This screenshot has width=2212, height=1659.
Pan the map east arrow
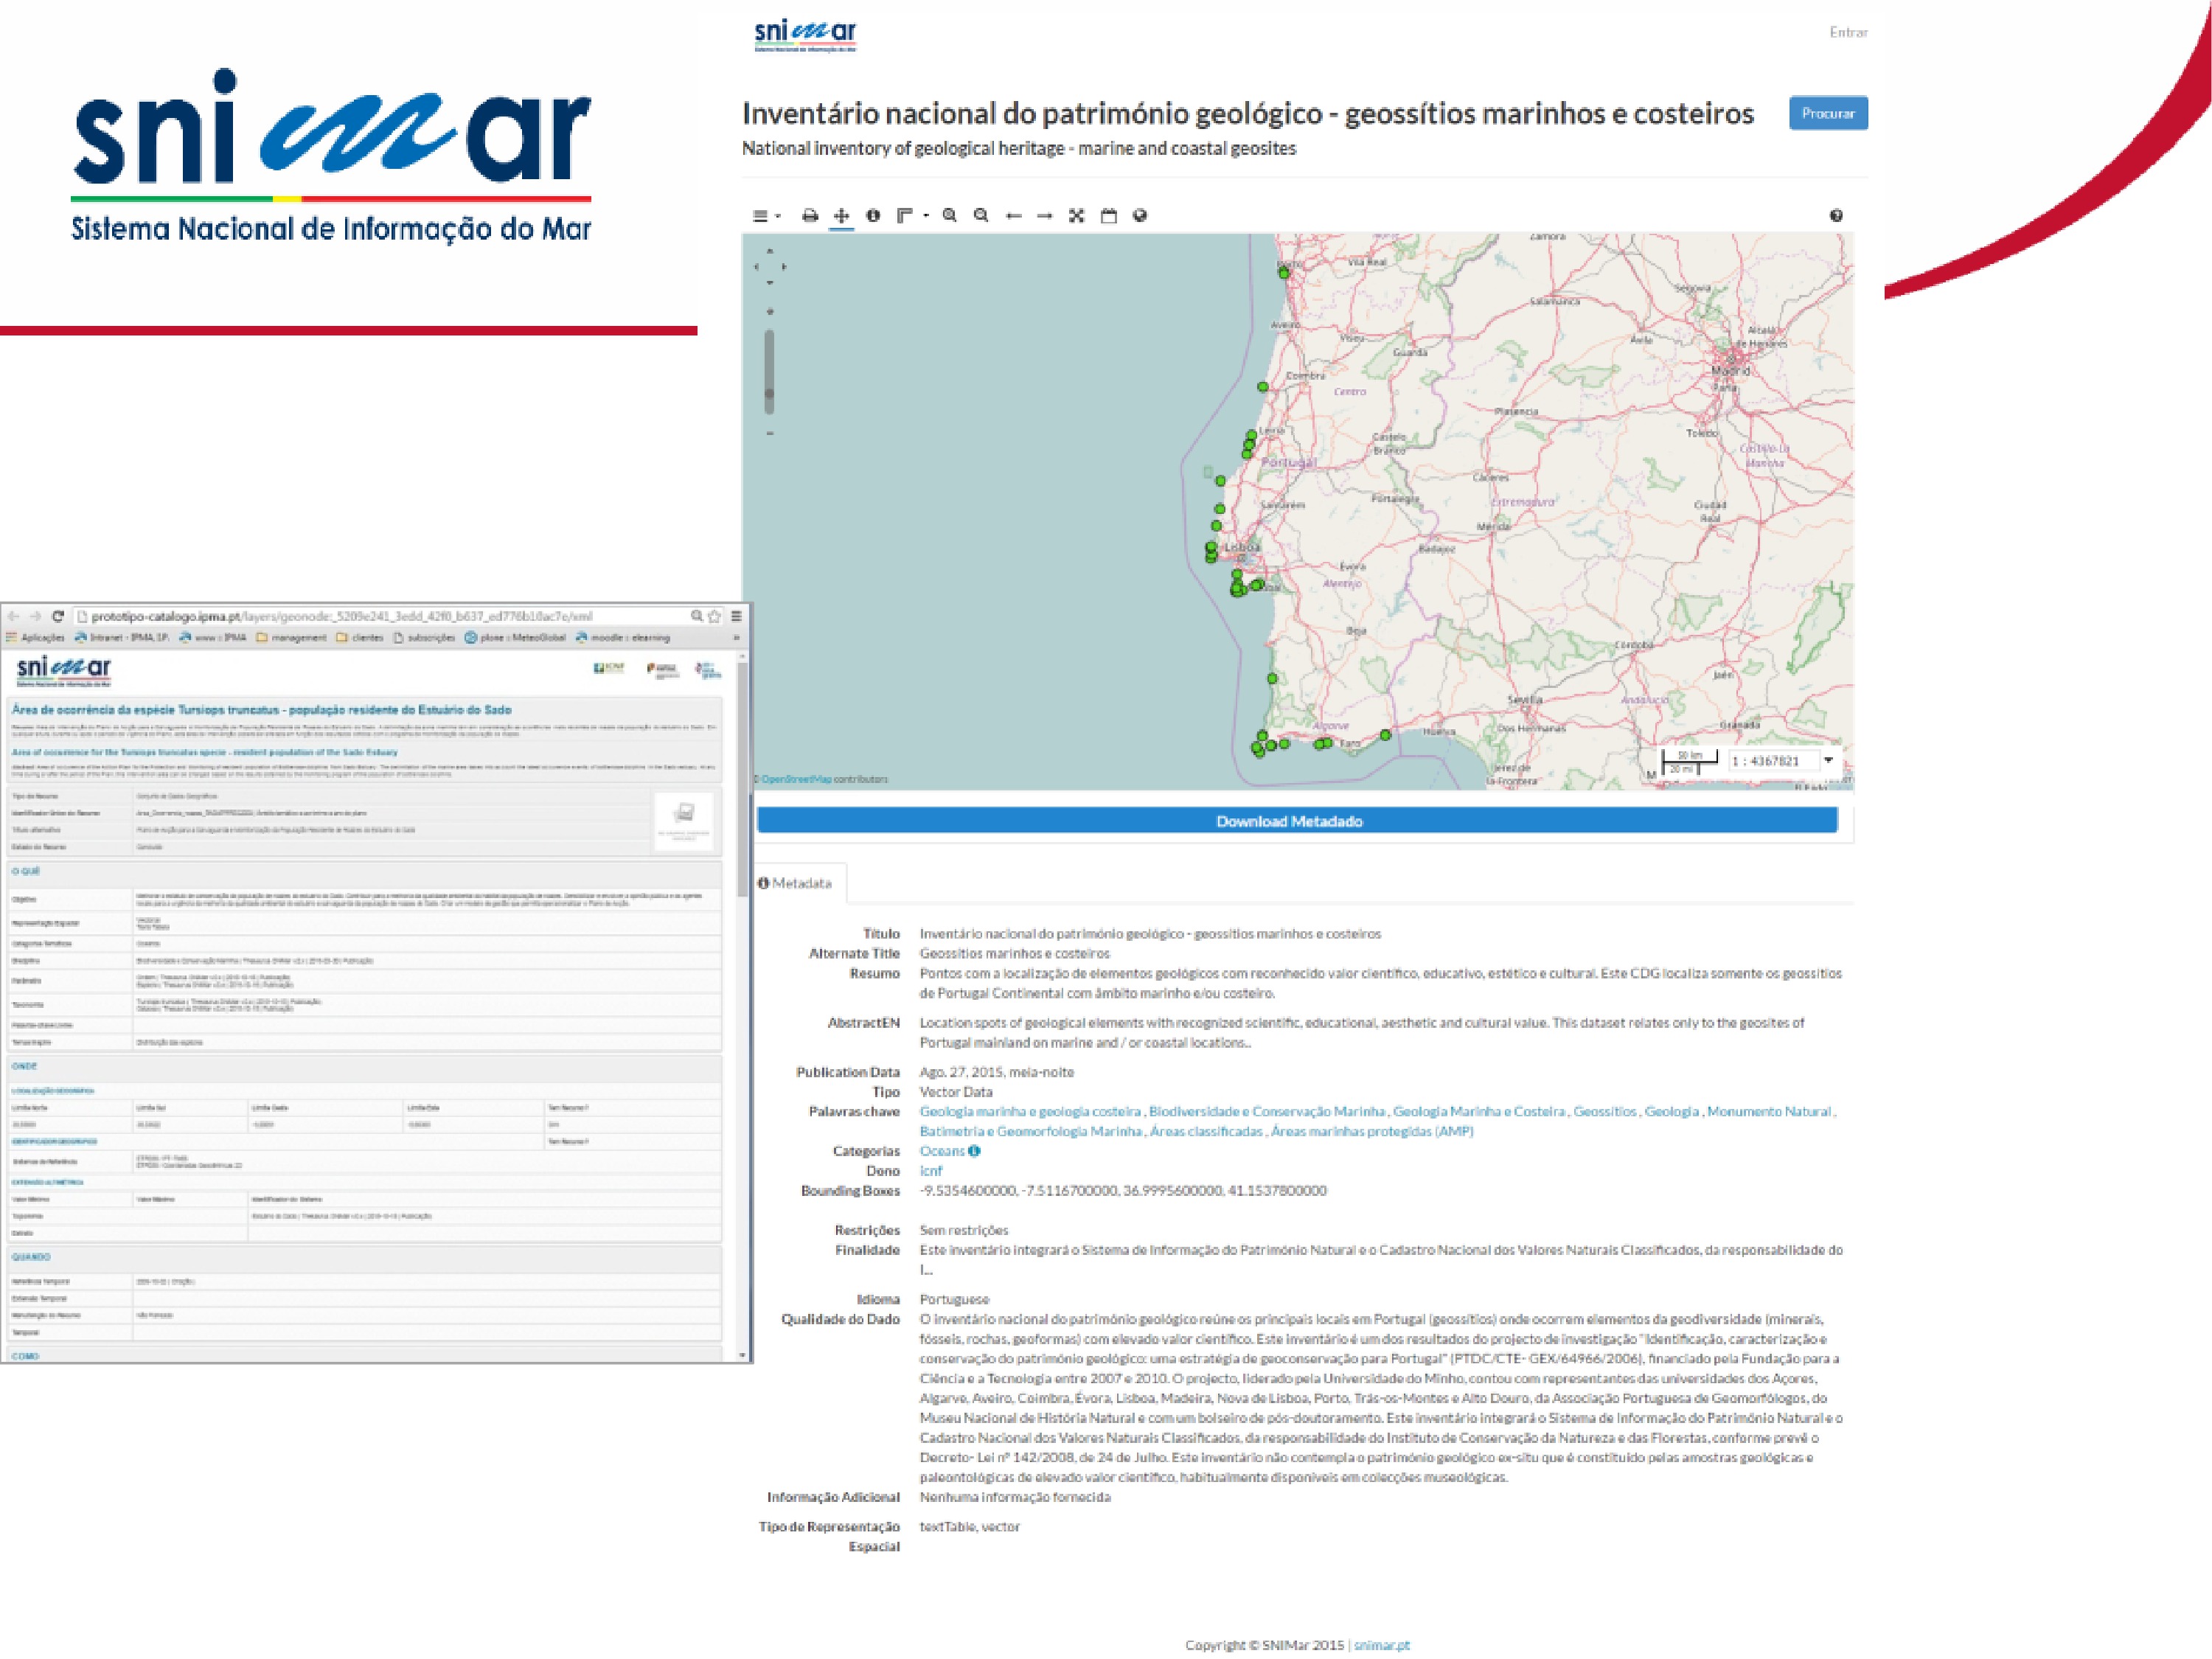(783, 267)
